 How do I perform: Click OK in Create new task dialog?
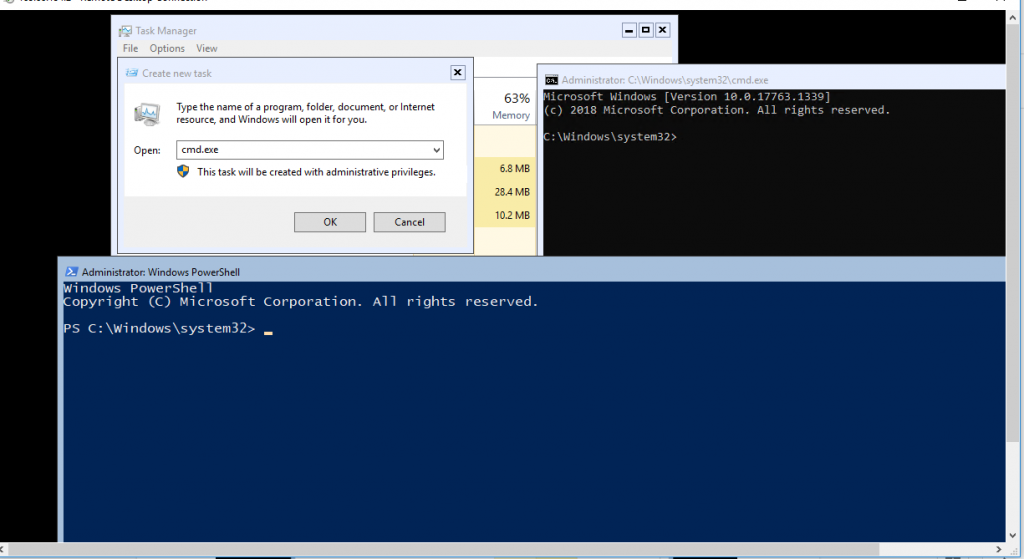[330, 222]
